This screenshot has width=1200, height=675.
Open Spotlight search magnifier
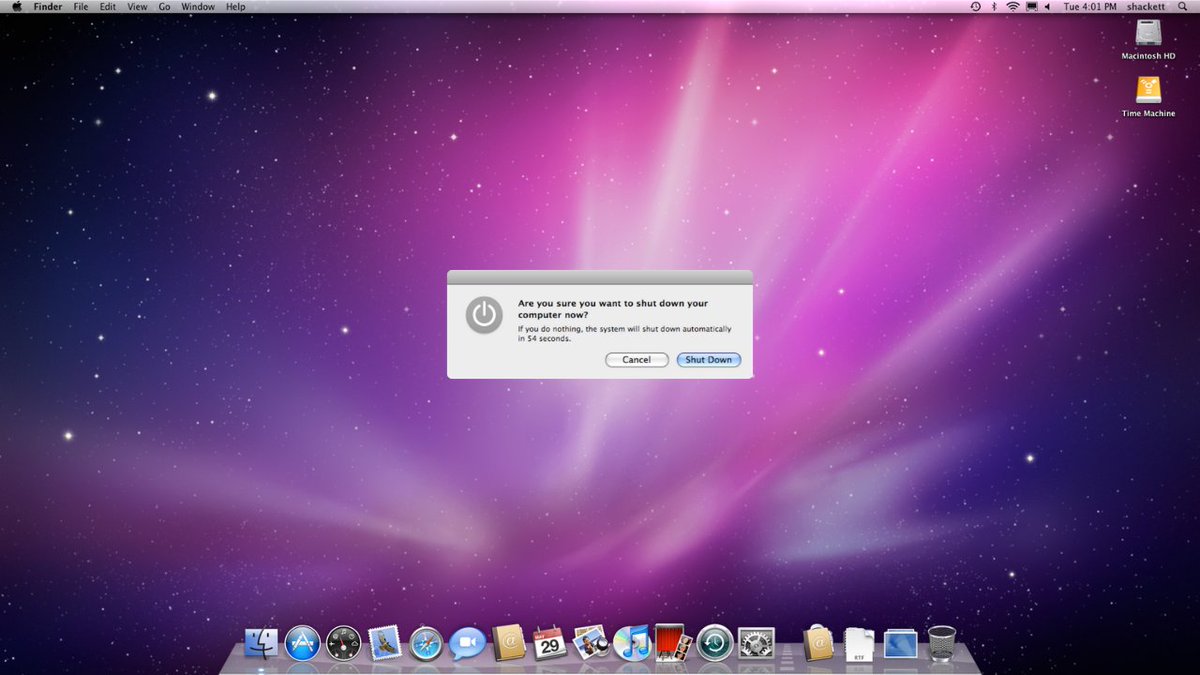[1182, 7]
